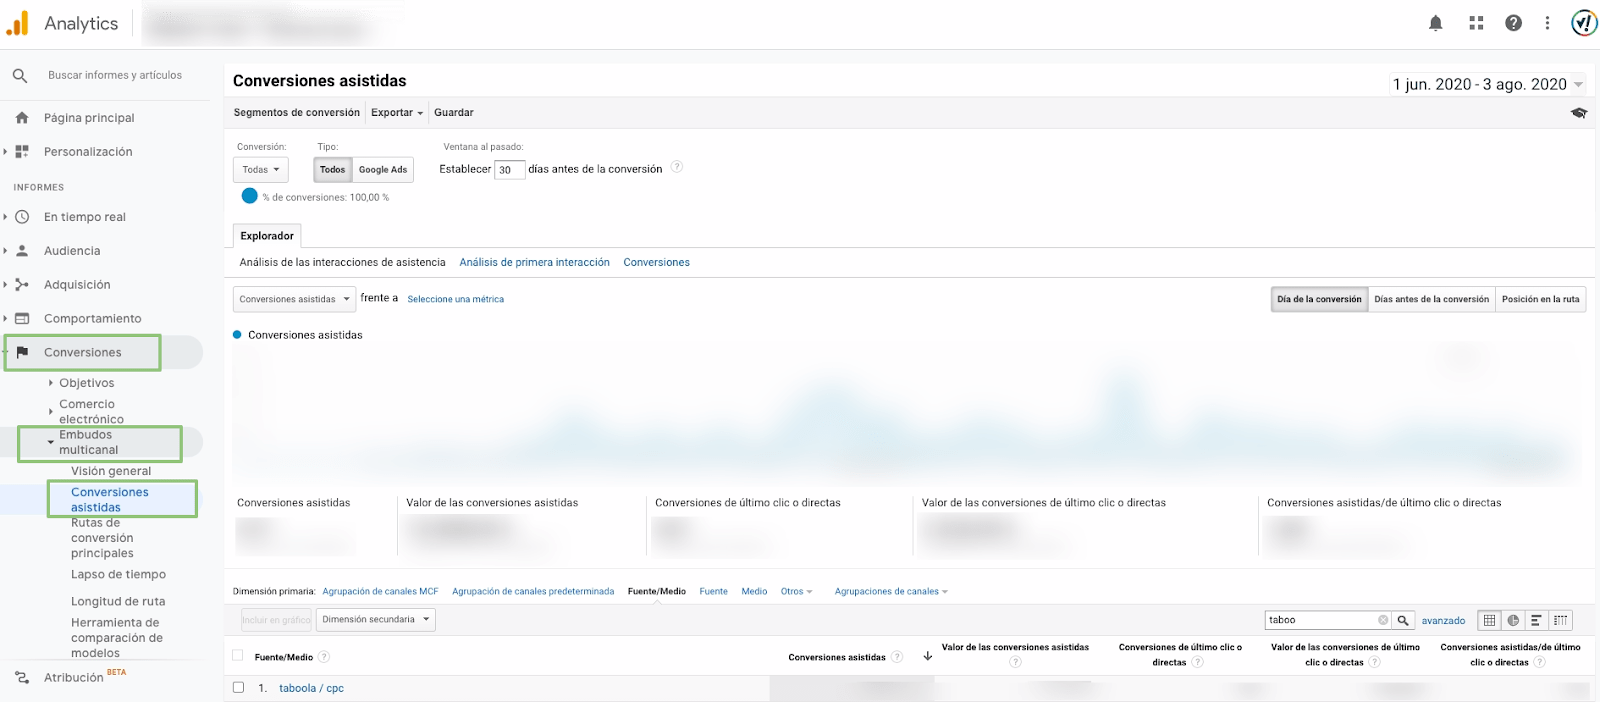Tick the header select-all checkbox in table
Viewport: 1600px width, 702px height.
tap(238, 656)
